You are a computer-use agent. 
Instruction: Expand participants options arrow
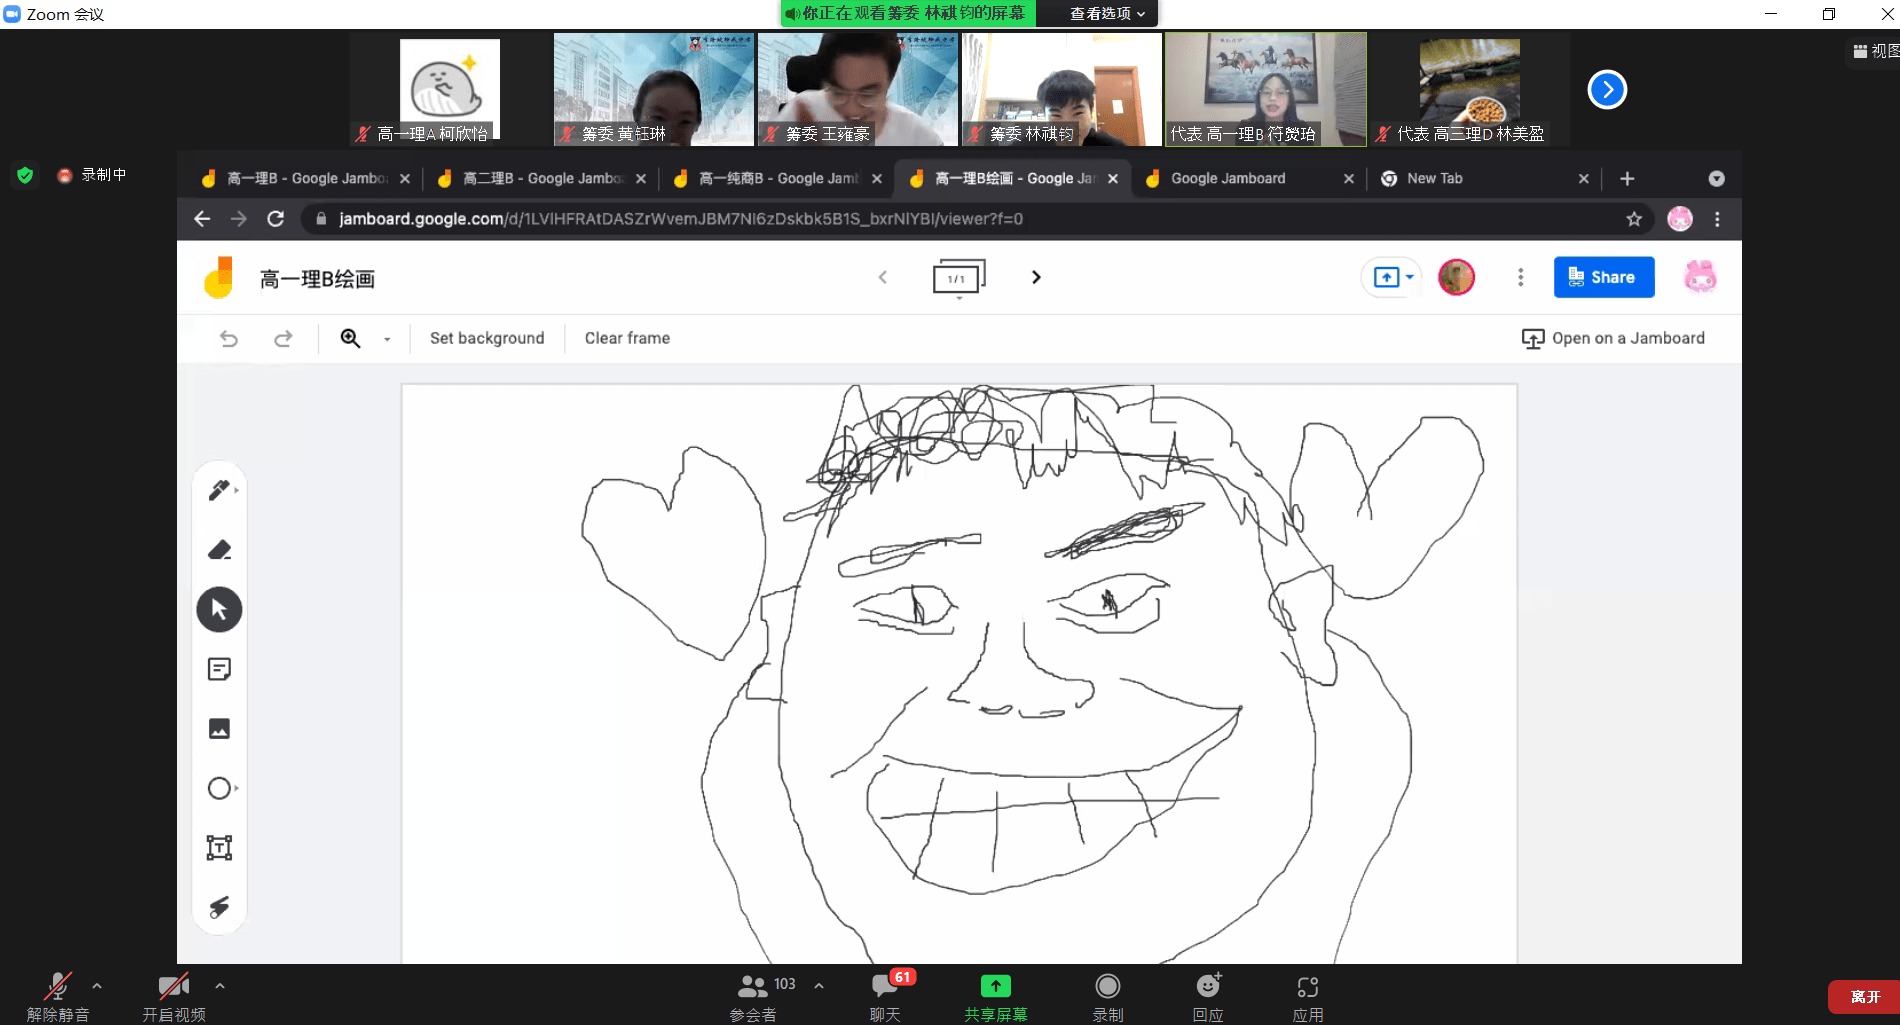point(819,986)
